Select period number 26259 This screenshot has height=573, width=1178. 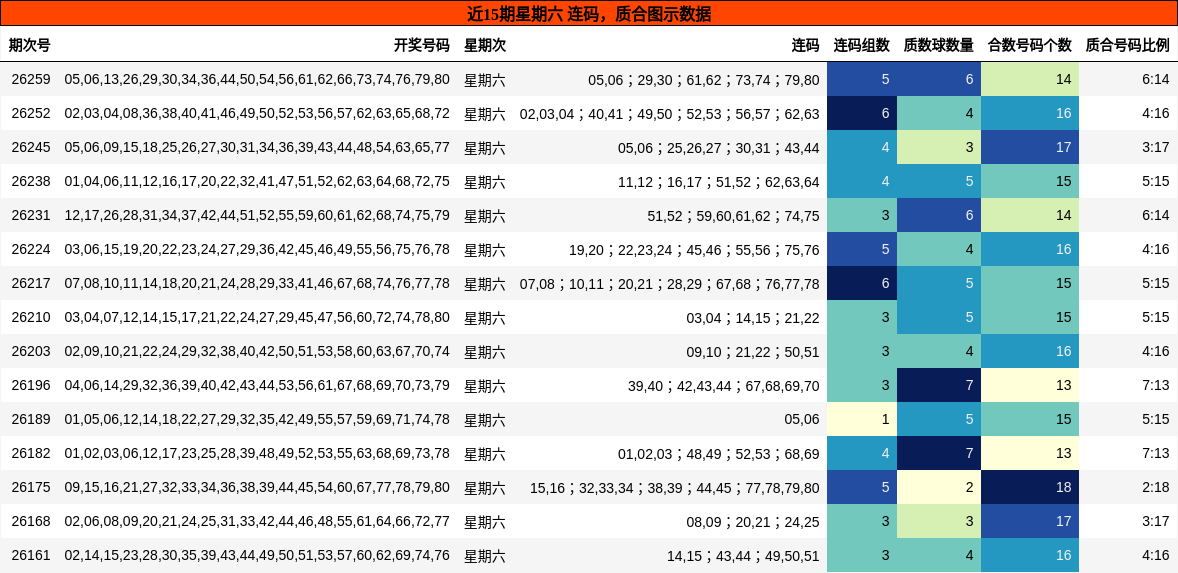tap(31, 80)
